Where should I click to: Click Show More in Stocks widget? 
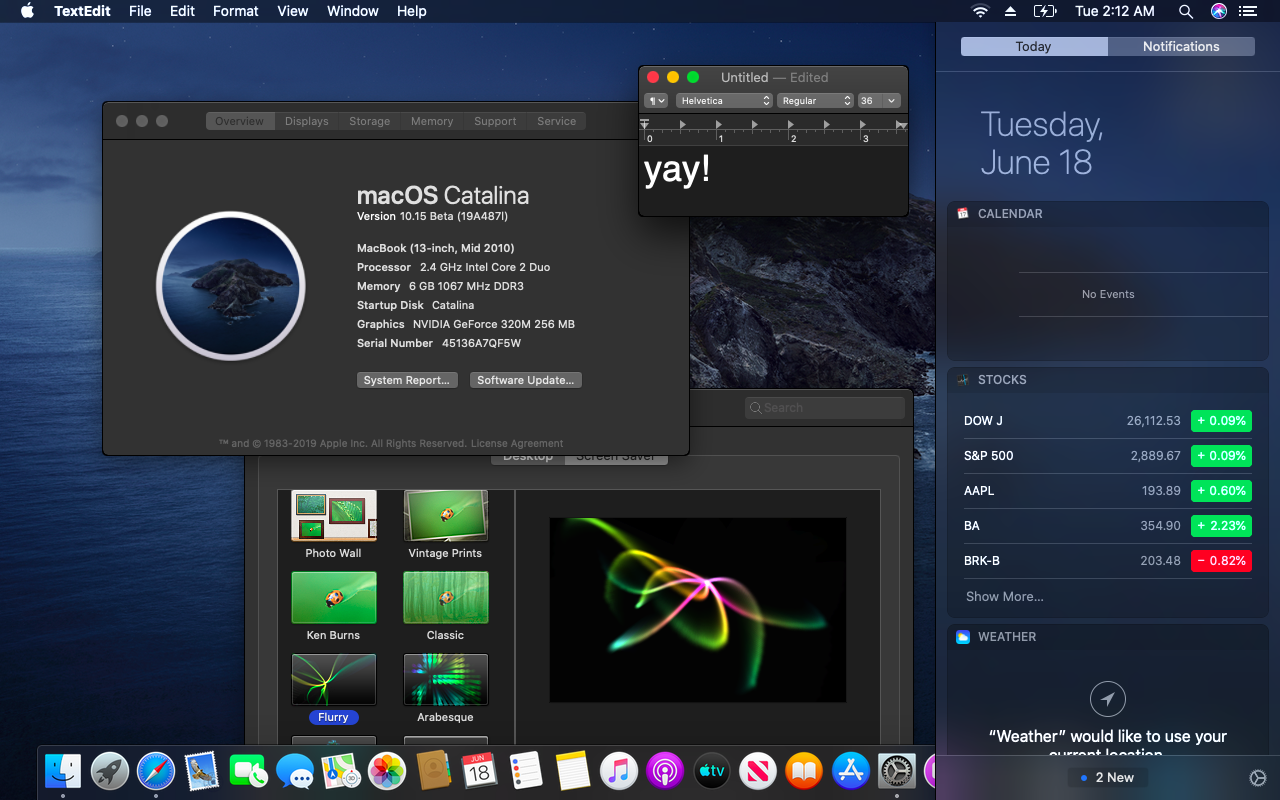(x=1005, y=596)
